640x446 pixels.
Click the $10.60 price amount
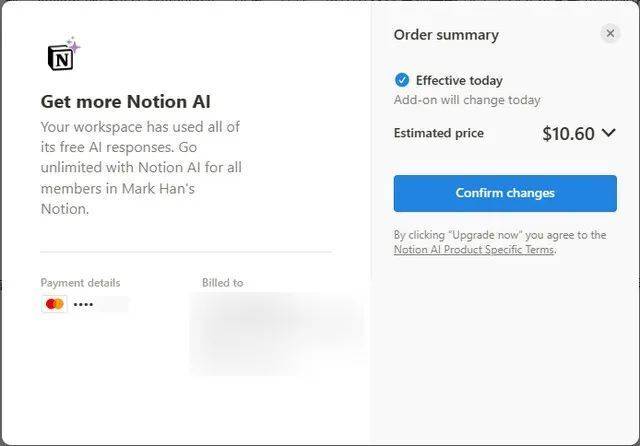[x=568, y=133]
